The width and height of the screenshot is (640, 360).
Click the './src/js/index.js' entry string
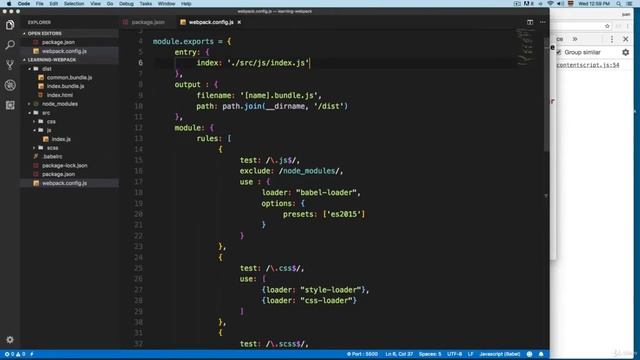pos(268,63)
